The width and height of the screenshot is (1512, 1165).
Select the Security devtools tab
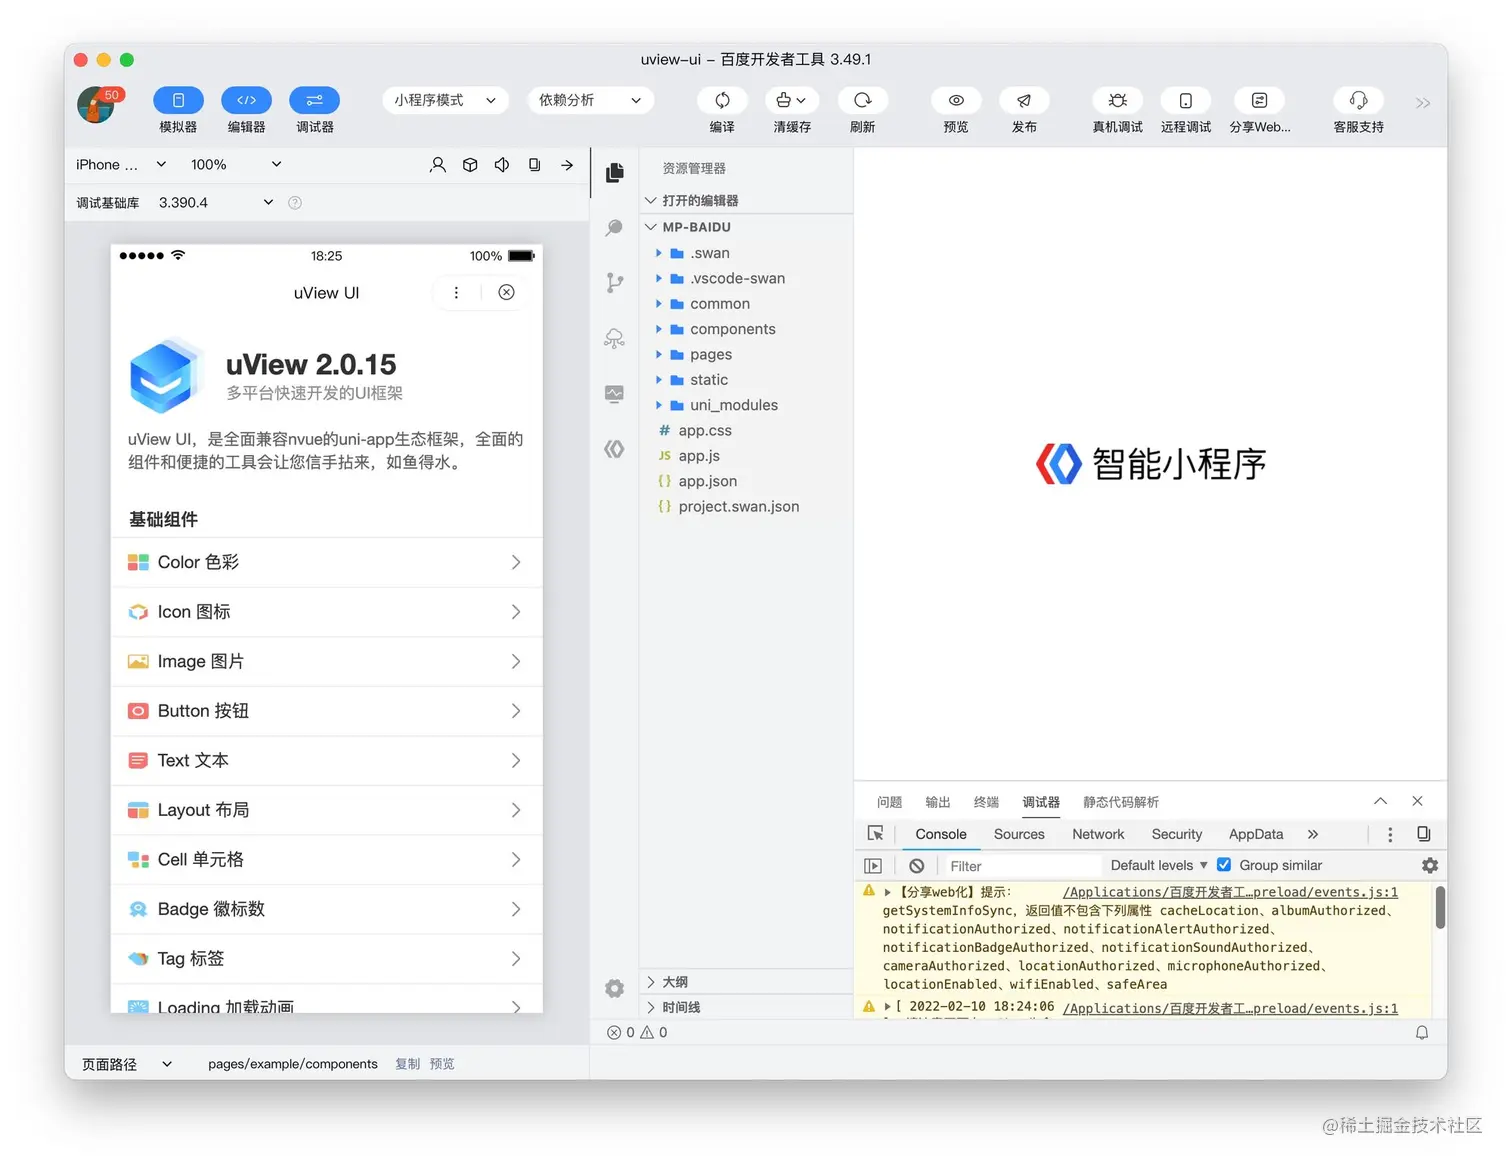tap(1177, 834)
